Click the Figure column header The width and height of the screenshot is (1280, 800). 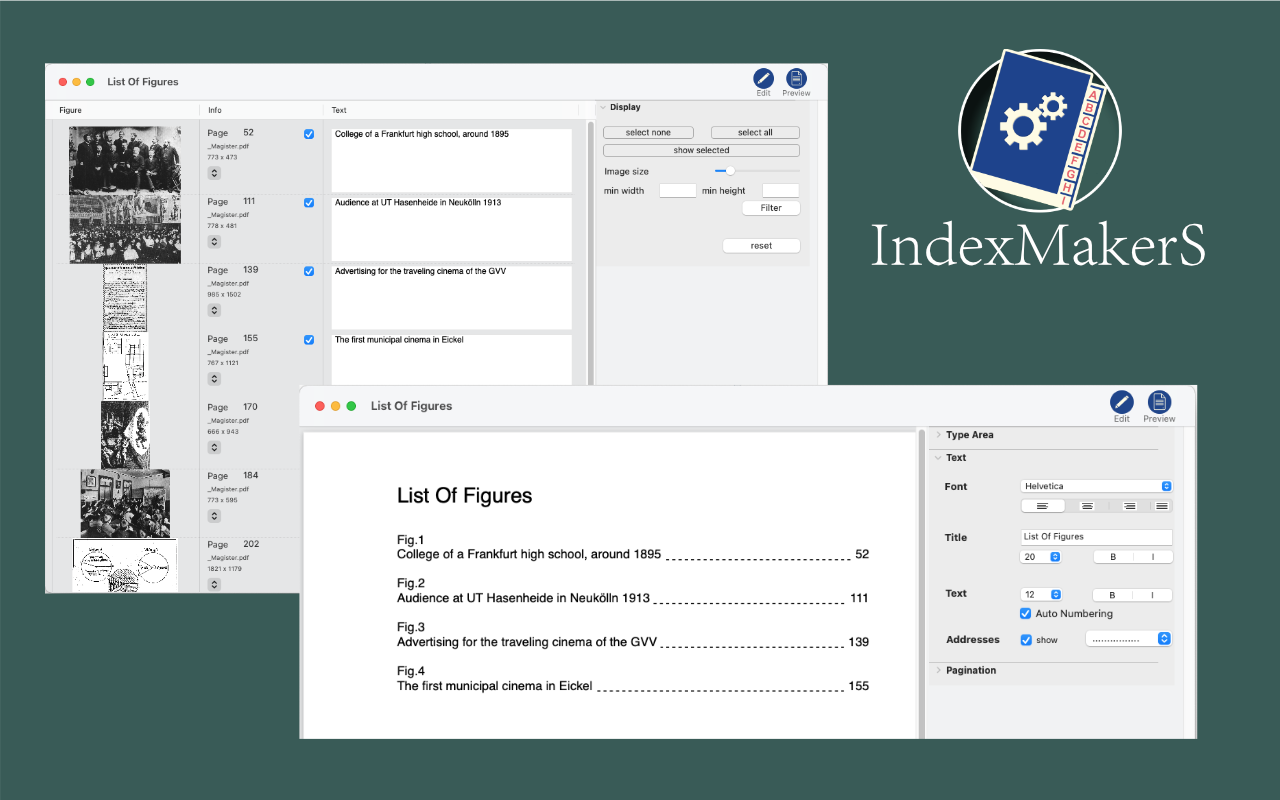71,110
